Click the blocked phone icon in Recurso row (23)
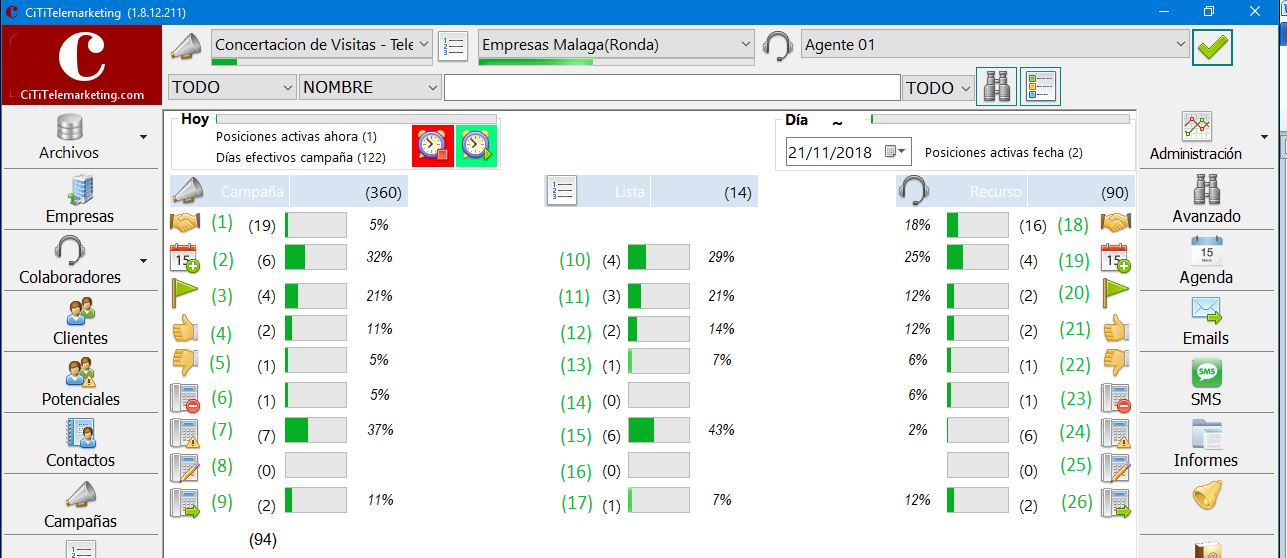 pos(1116,398)
